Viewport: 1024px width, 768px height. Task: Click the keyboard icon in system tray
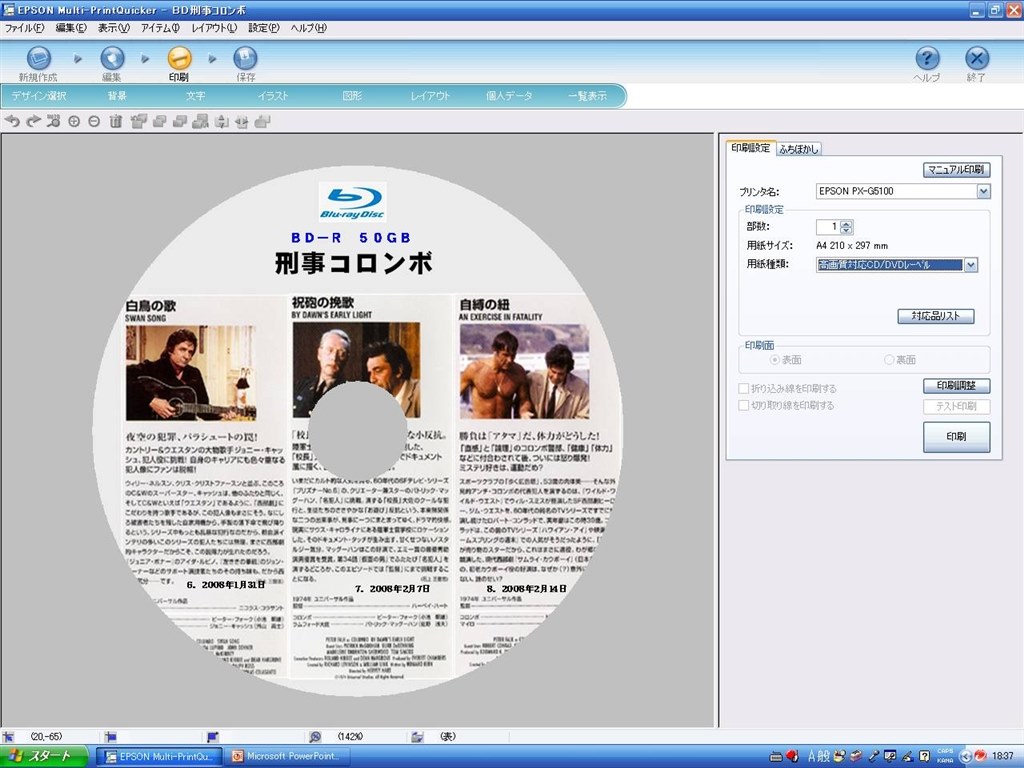(776, 756)
